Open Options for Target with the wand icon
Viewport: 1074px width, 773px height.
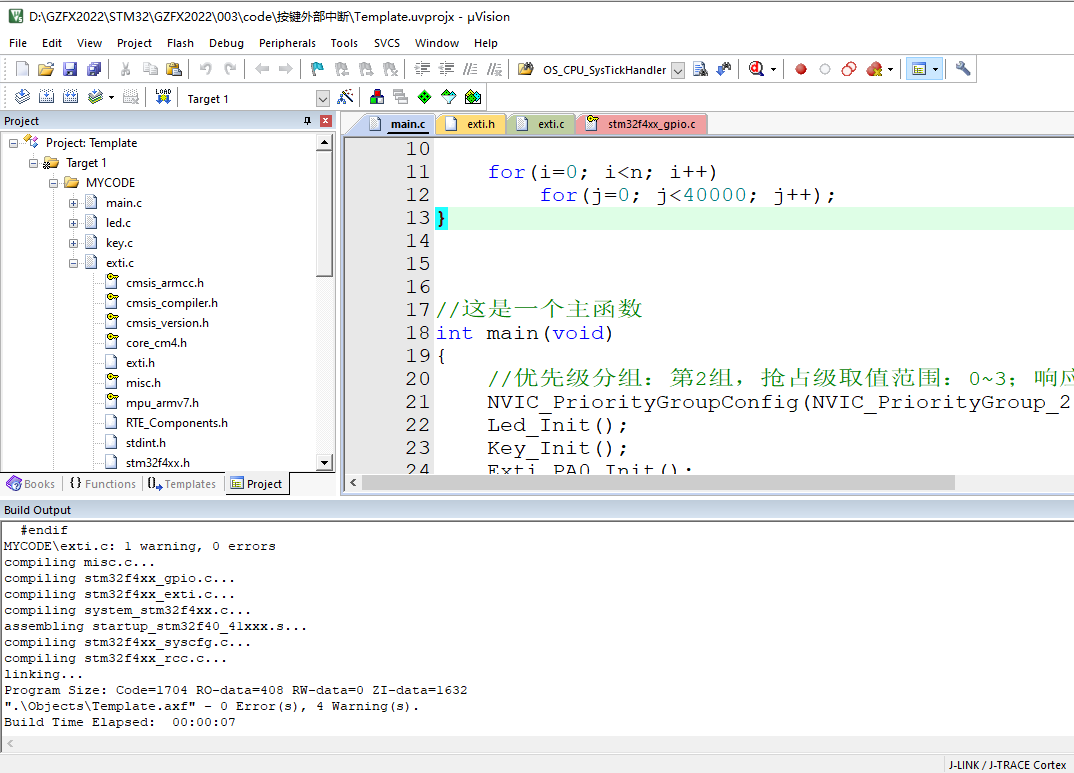pyautogui.click(x=345, y=96)
